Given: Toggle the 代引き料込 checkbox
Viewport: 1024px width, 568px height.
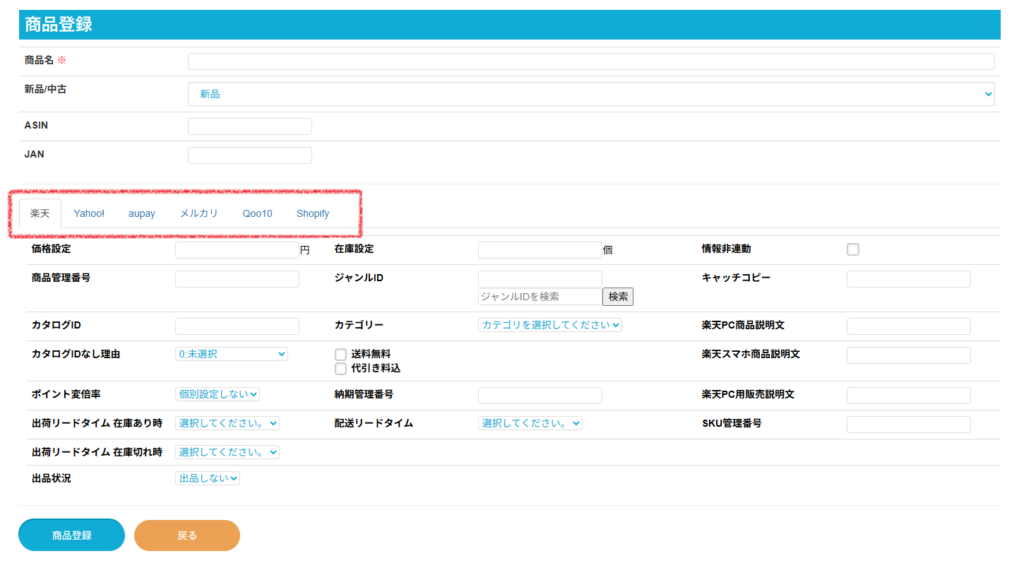Looking at the screenshot, I should pos(341,368).
